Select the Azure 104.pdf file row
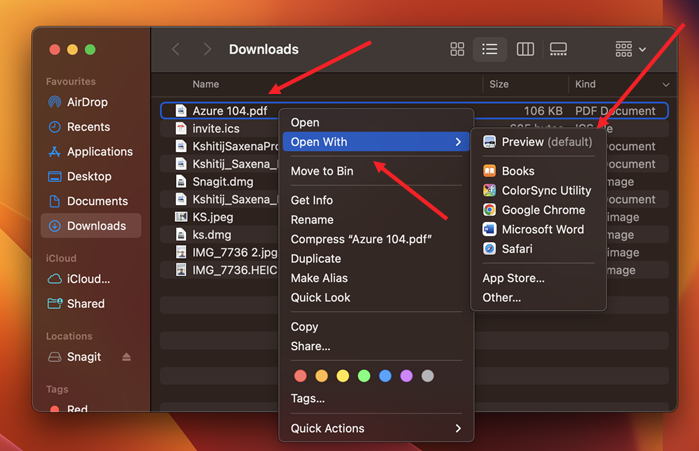The height and width of the screenshot is (451, 699). click(414, 111)
